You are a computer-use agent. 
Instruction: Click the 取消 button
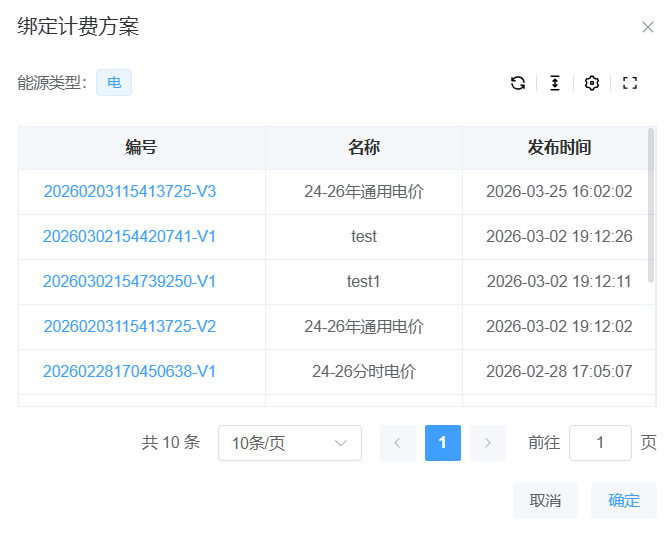click(545, 500)
